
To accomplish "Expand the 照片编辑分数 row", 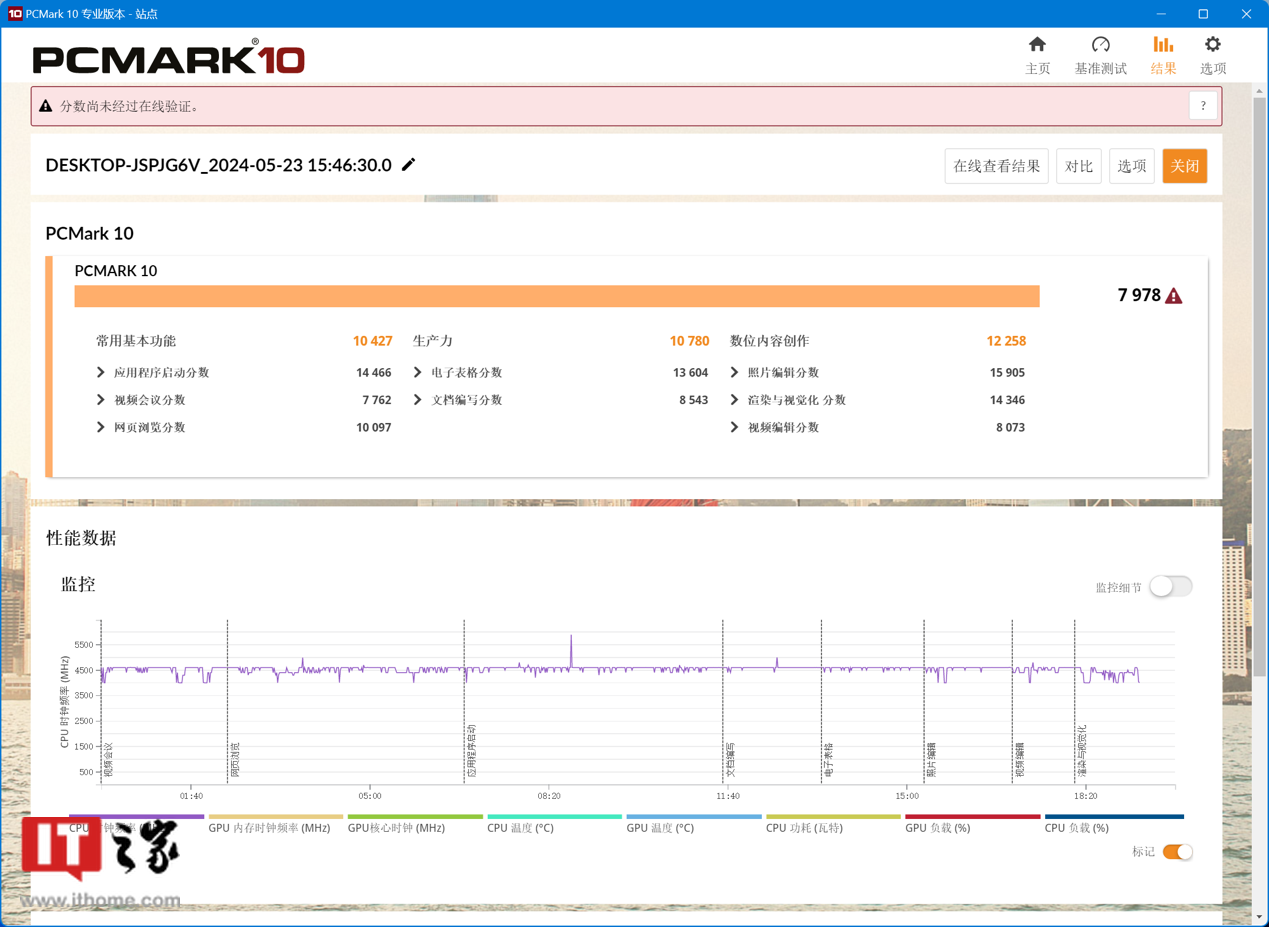I will (x=735, y=372).
